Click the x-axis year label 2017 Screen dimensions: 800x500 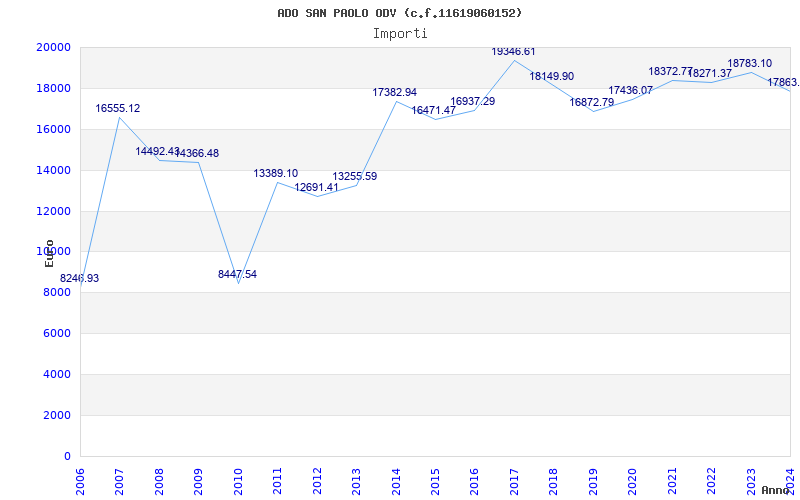click(514, 481)
